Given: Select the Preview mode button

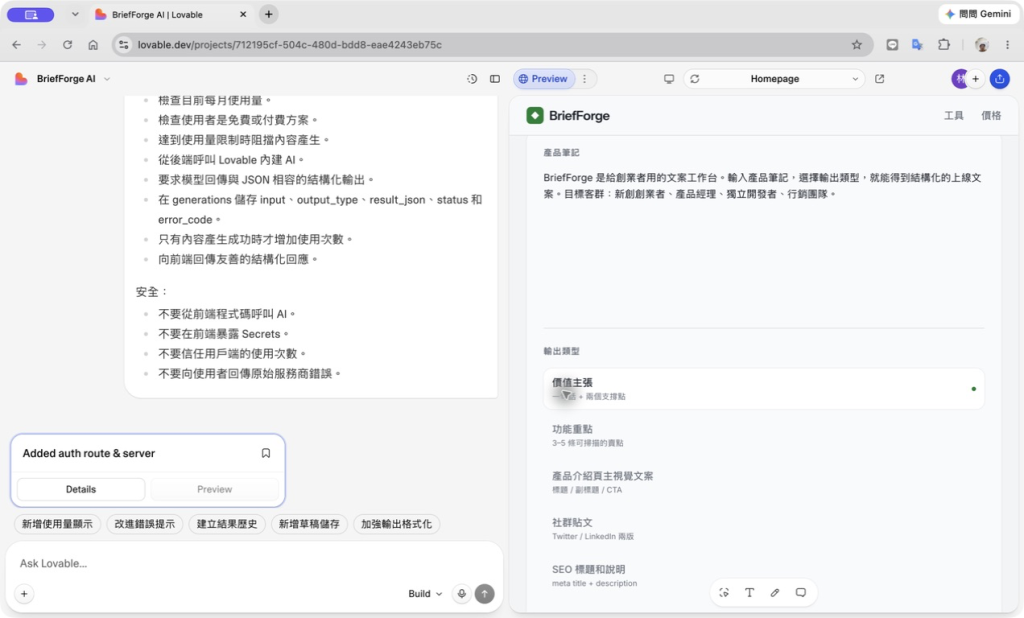Looking at the screenshot, I should [x=543, y=78].
